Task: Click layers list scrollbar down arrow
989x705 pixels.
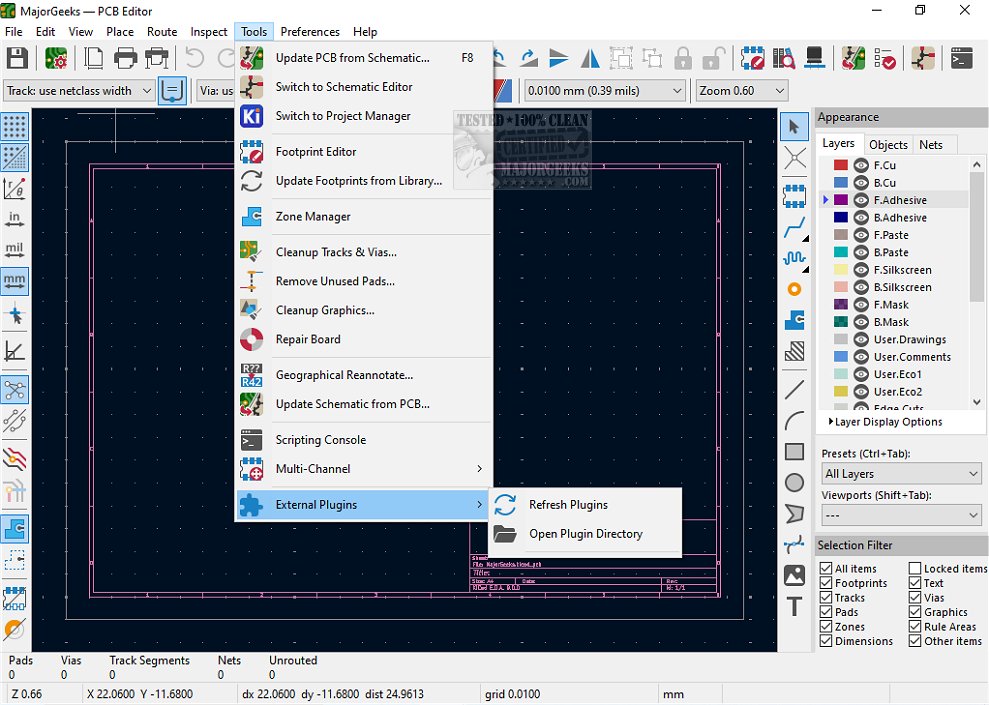Action: click(976, 402)
